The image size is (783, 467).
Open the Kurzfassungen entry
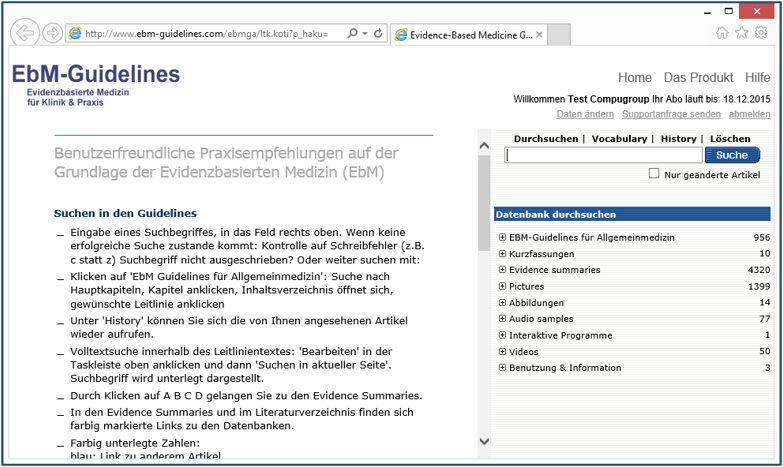542,254
